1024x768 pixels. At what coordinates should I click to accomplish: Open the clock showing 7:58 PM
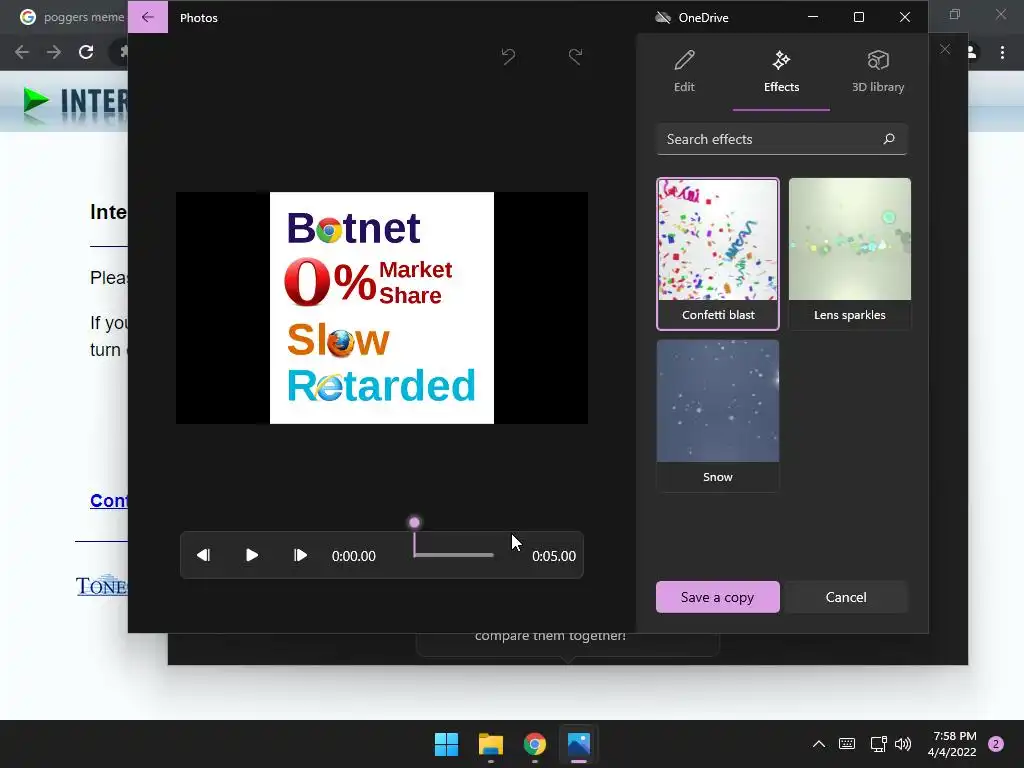tap(952, 744)
